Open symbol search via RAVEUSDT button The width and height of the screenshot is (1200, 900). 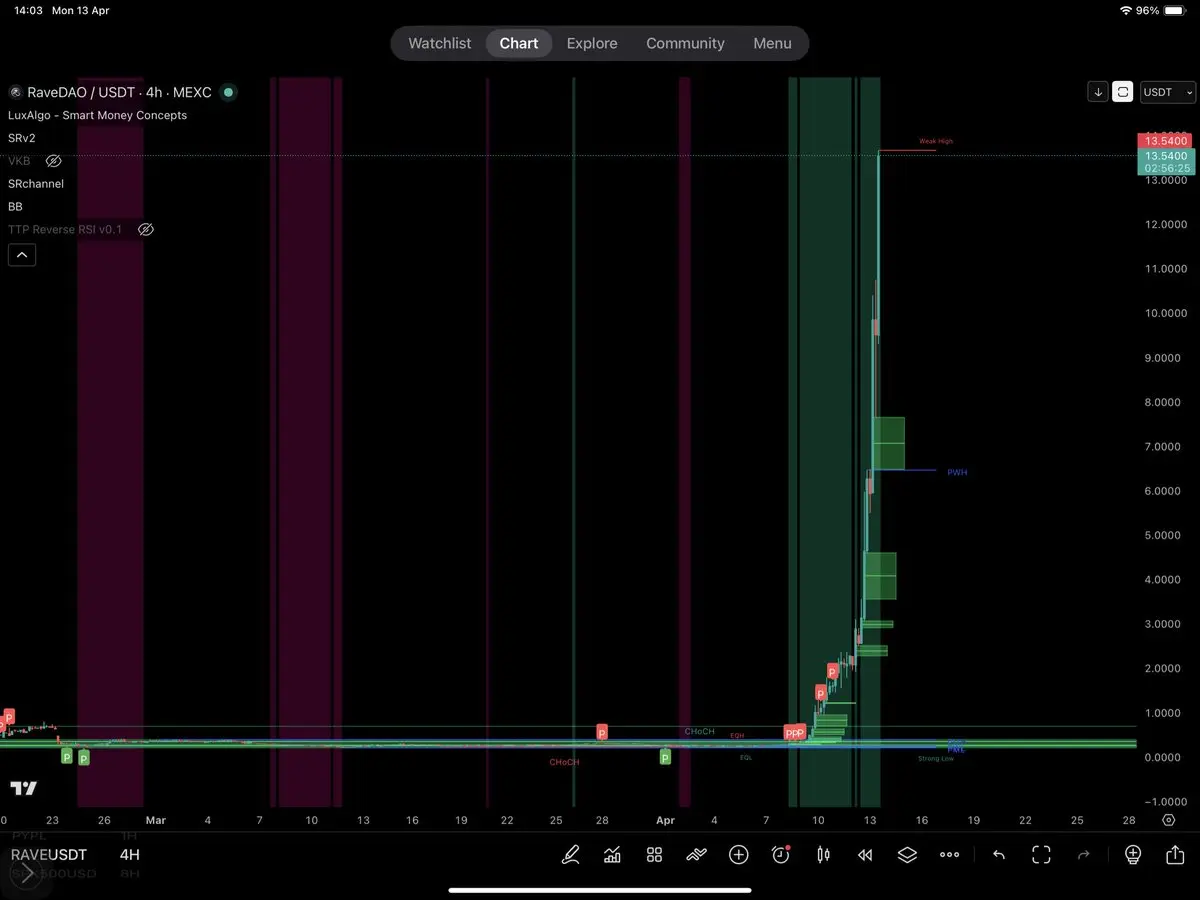[x=49, y=855]
